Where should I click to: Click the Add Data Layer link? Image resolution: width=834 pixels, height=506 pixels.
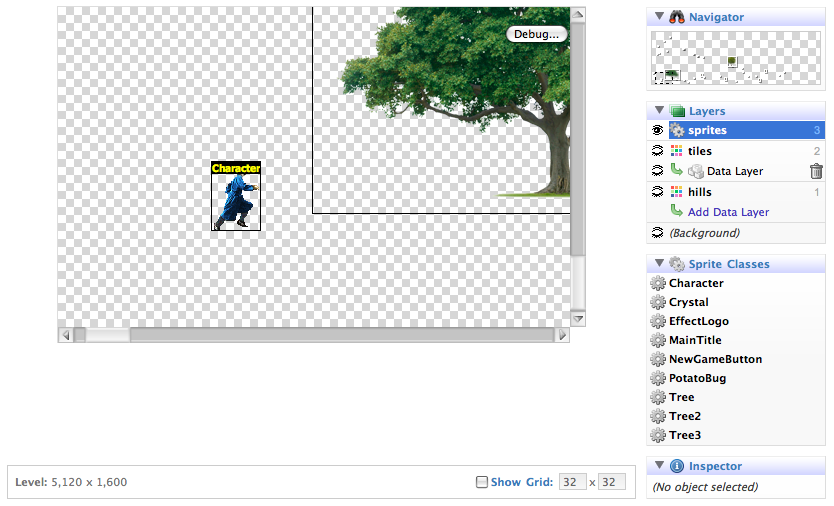[x=728, y=212]
